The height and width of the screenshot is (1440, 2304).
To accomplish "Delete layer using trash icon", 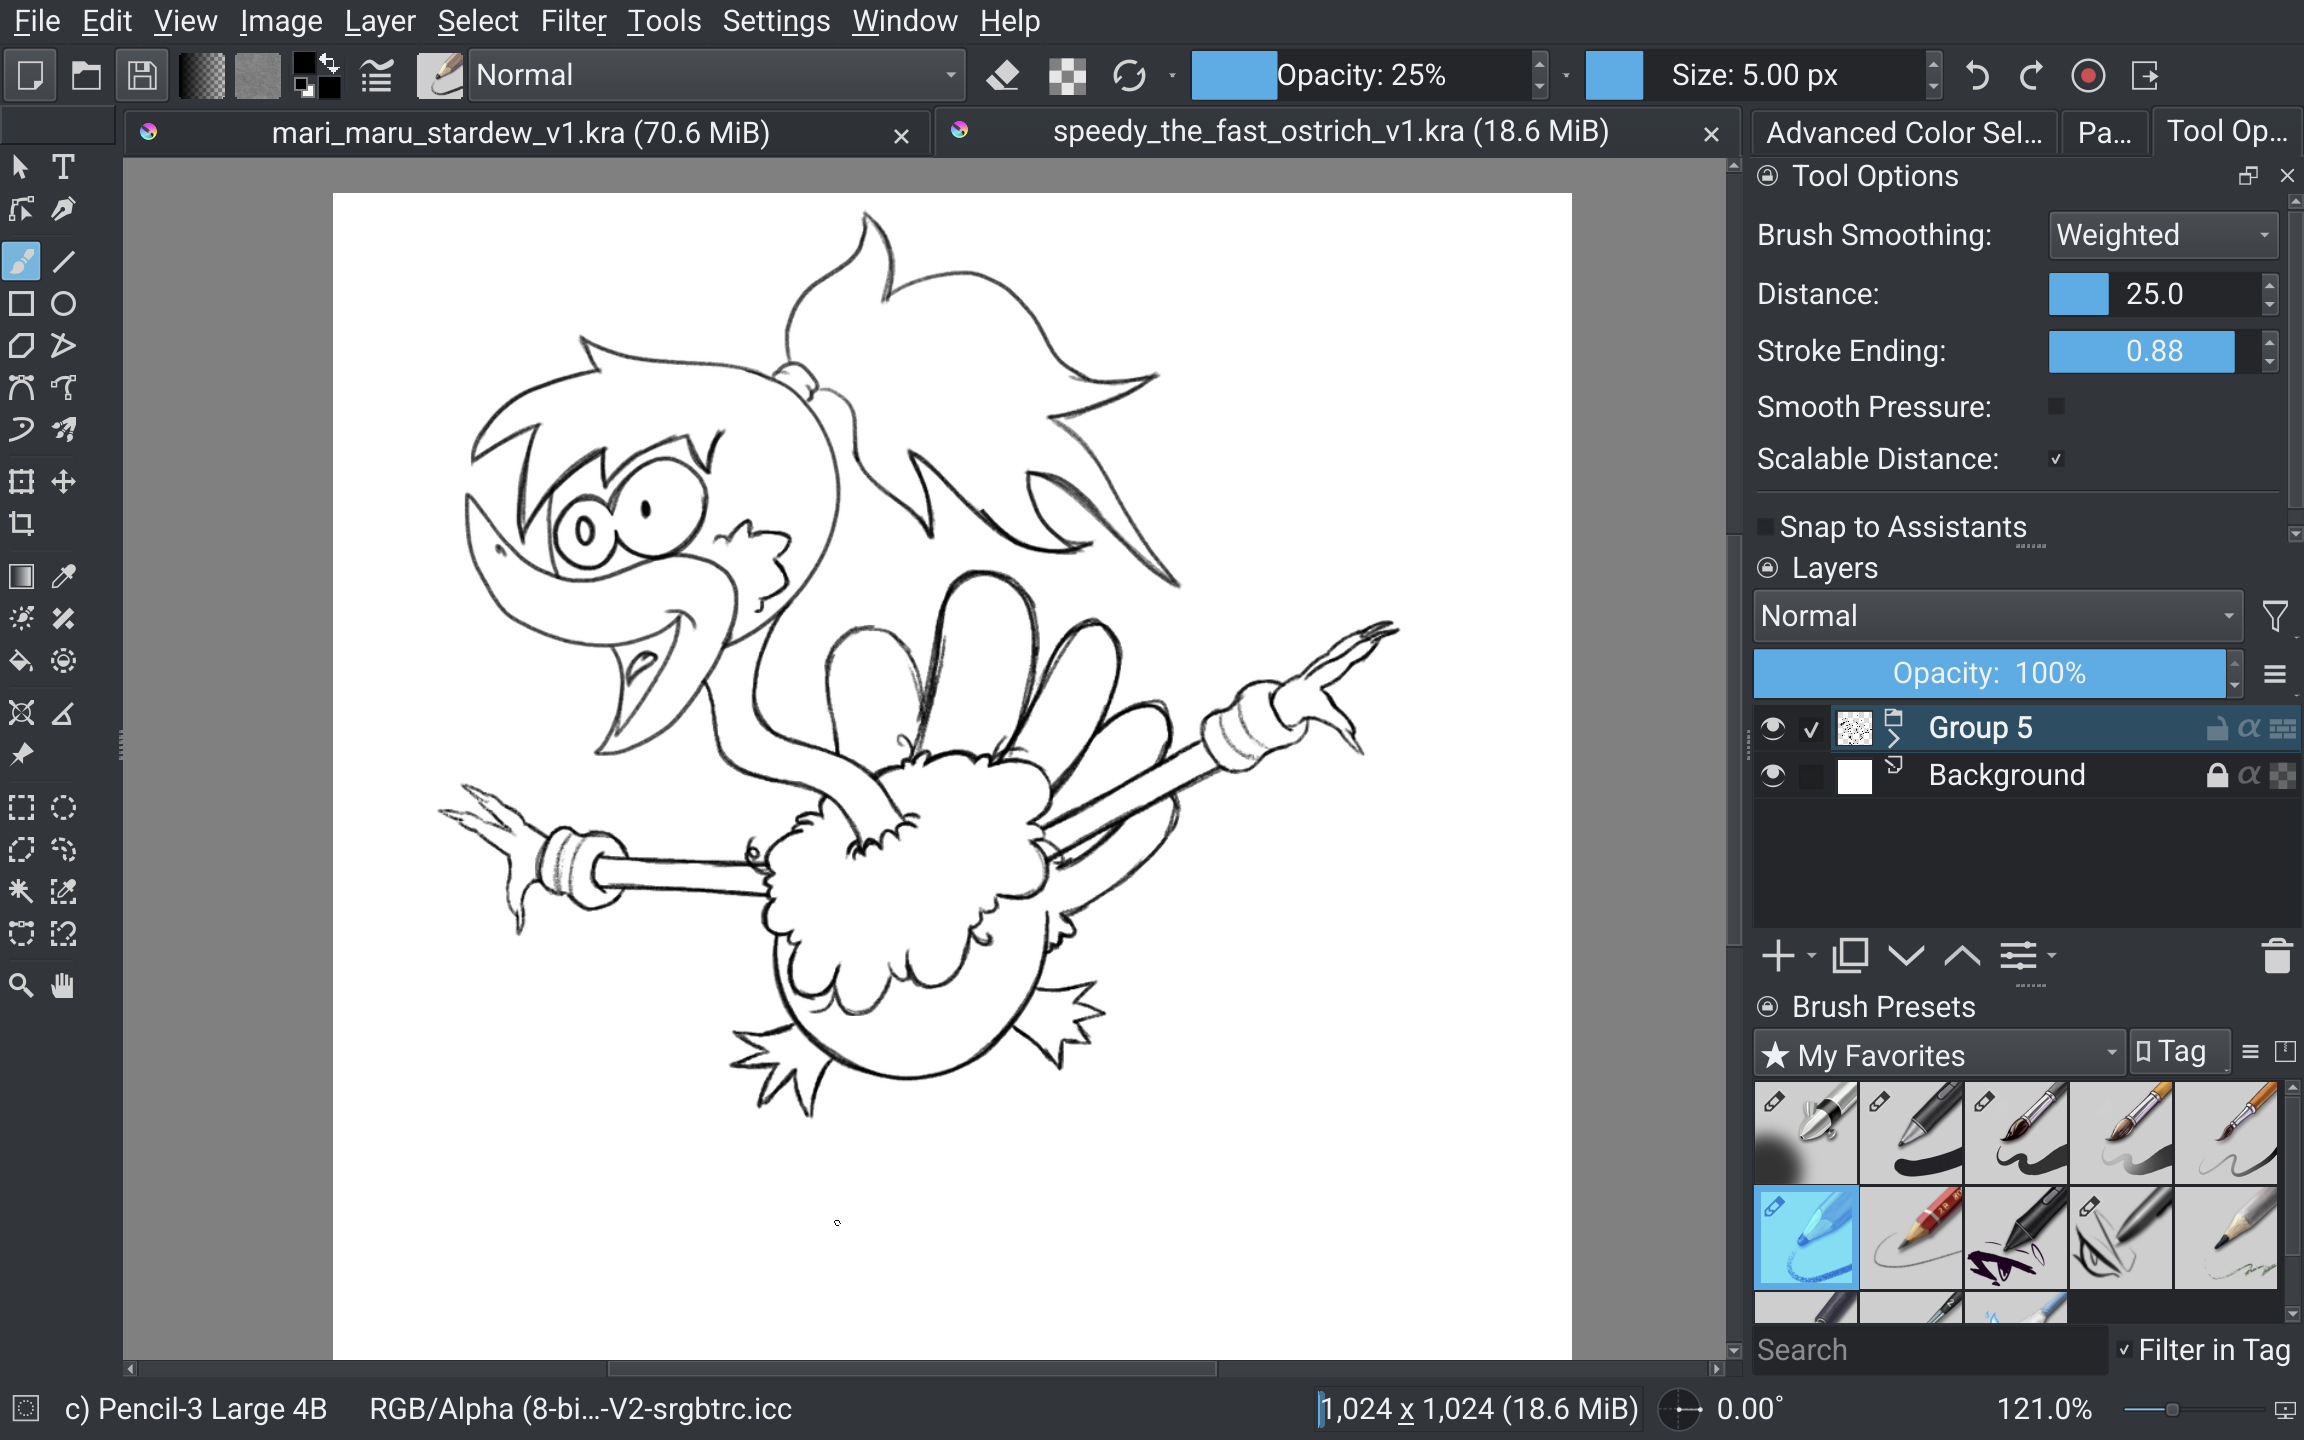I will tap(2276, 956).
